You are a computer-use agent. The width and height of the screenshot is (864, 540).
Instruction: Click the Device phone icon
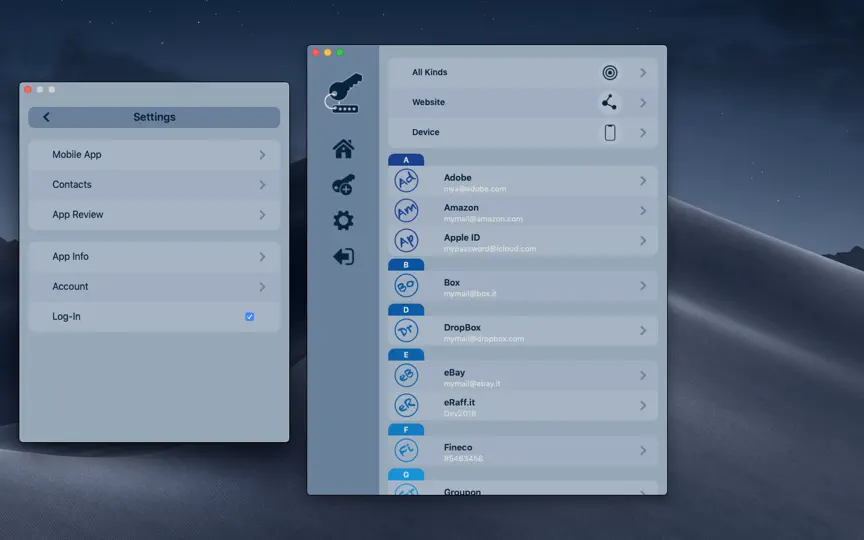point(610,132)
